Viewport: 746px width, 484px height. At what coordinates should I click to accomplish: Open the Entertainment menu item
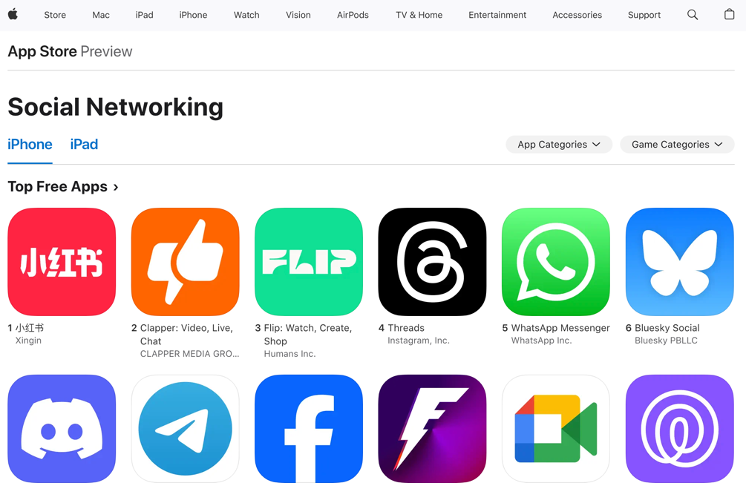pyautogui.click(x=497, y=15)
